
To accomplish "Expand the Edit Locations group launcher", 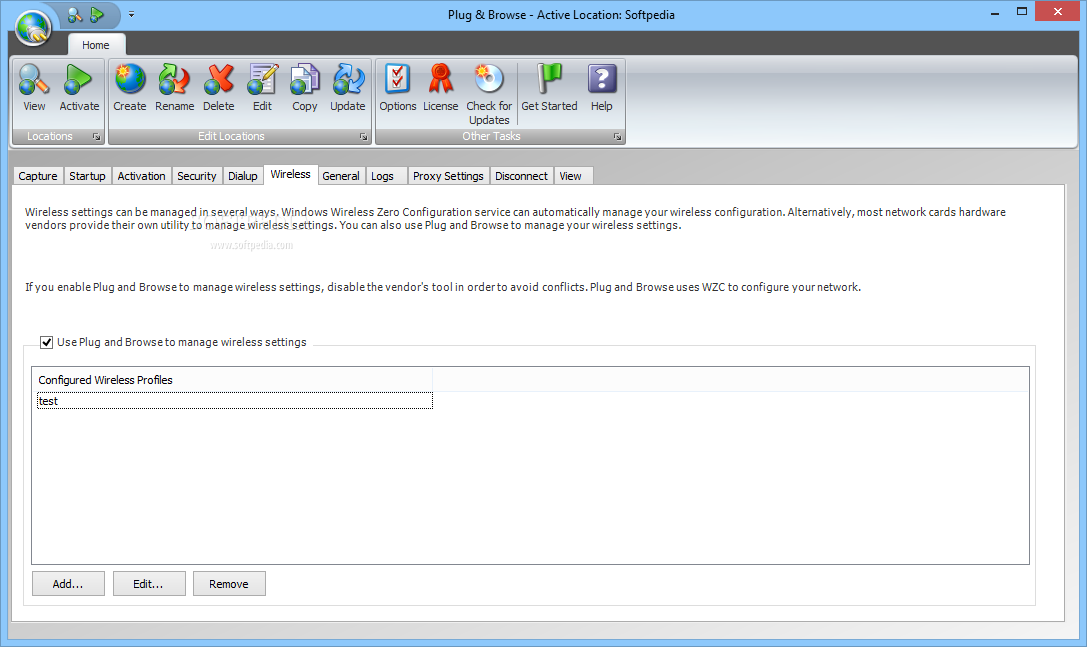I will click(x=363, y=137).
